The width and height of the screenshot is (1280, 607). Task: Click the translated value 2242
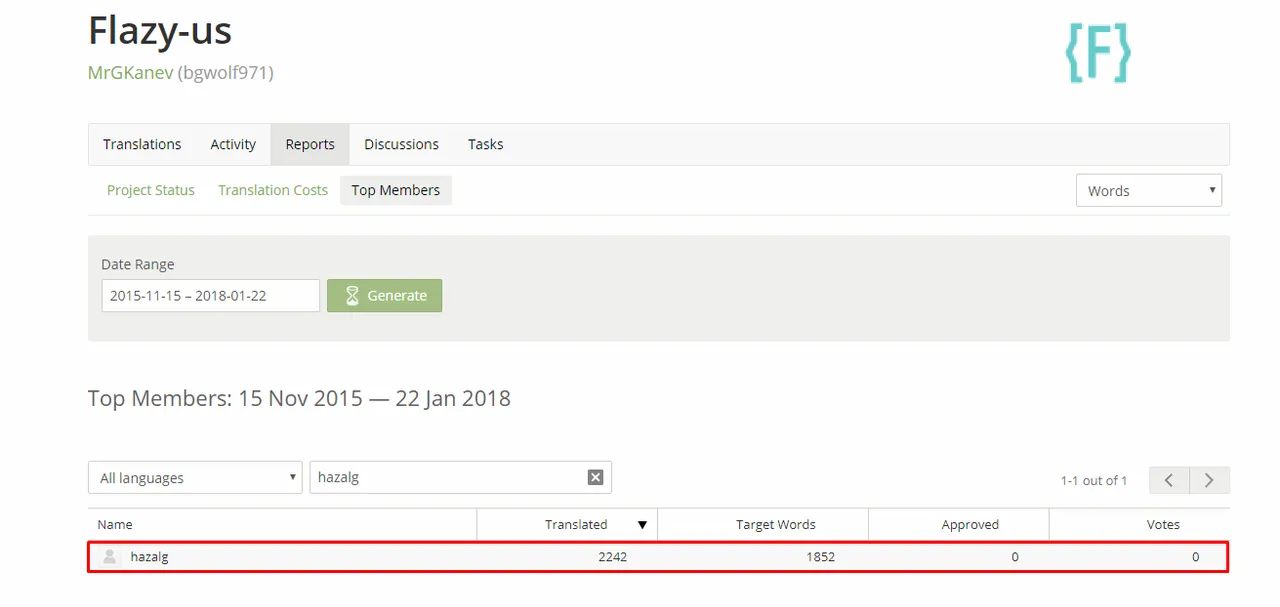(612, 556)
